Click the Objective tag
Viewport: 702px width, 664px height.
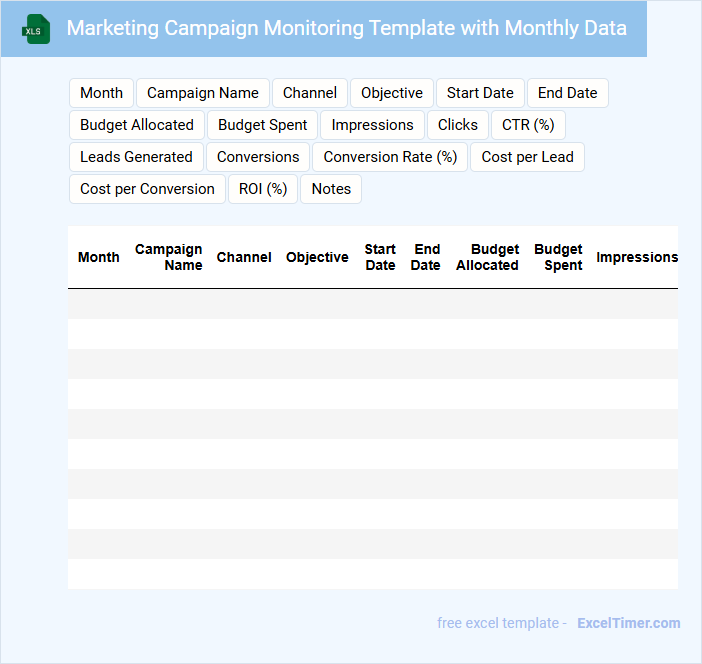click(x=392, y=93)
